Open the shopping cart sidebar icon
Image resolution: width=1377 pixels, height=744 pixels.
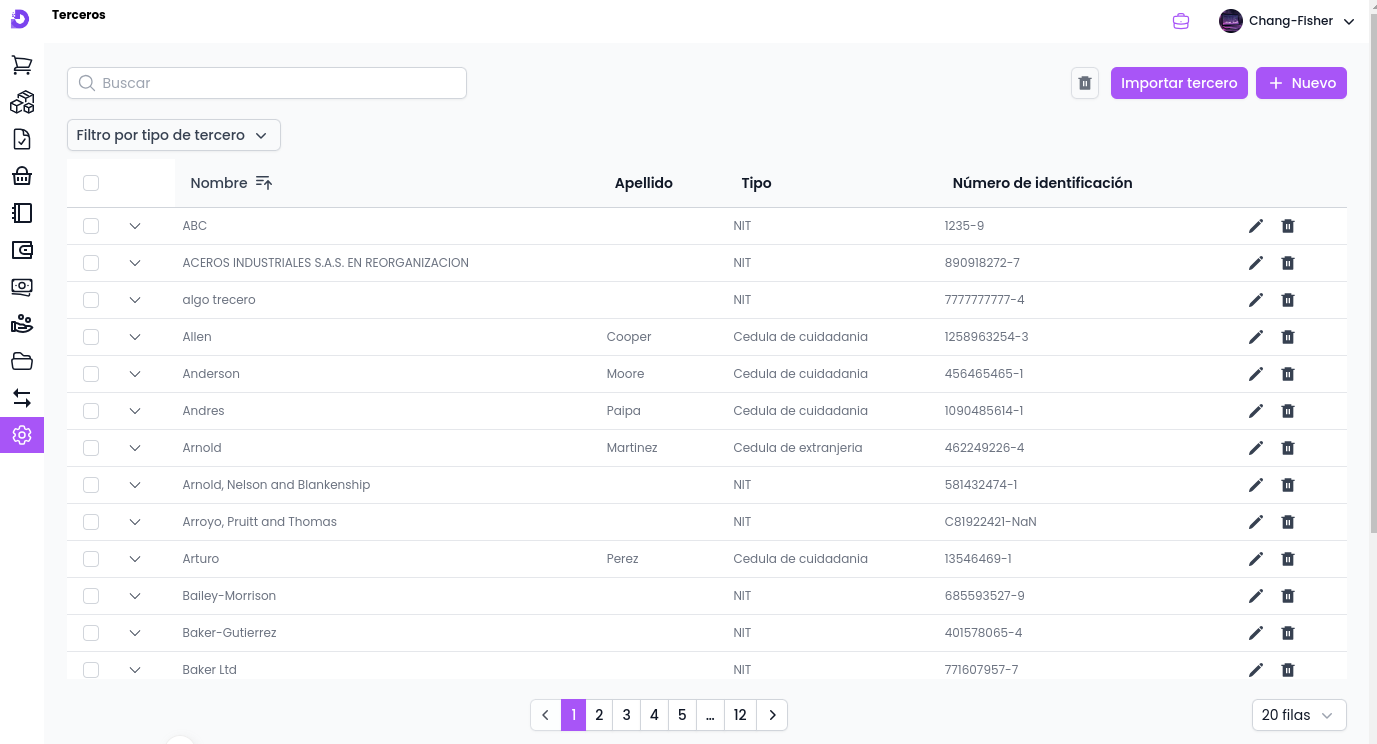(22, 65)
